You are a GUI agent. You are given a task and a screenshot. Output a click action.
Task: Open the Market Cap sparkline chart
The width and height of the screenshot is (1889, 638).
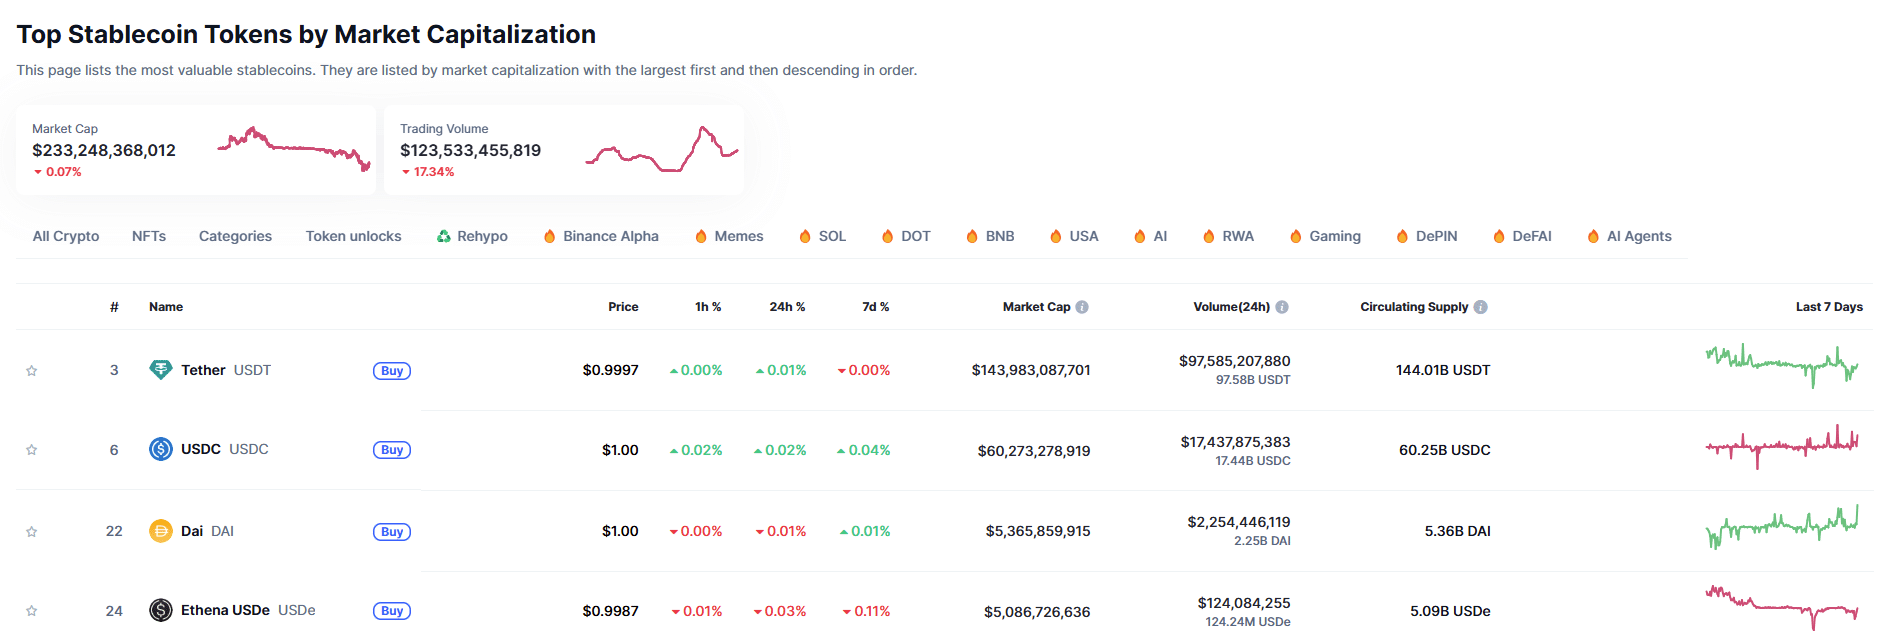294,149
